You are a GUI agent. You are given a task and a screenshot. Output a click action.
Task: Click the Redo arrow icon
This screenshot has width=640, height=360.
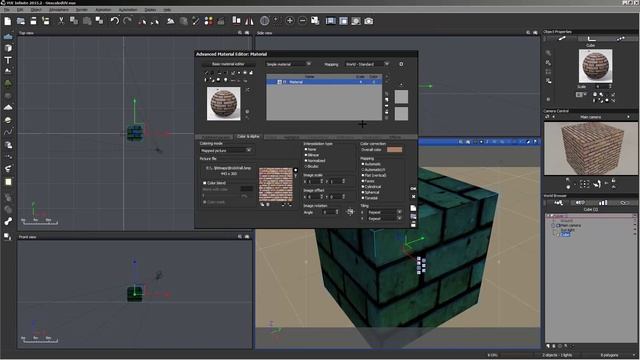click(x=127, y=21)
